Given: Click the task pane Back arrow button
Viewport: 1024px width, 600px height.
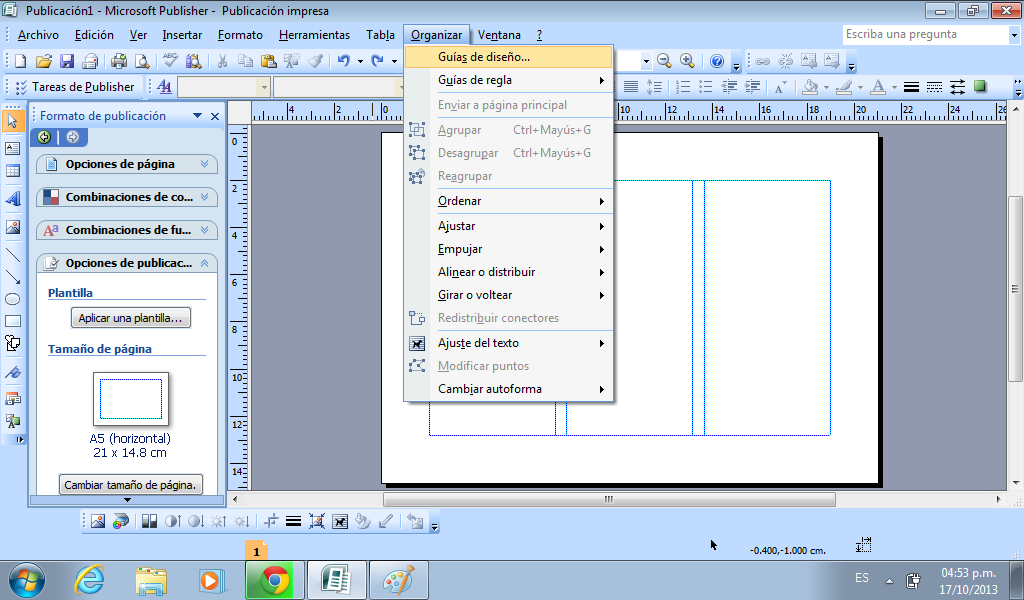Looking at the screenshot, I should (44, 137).
